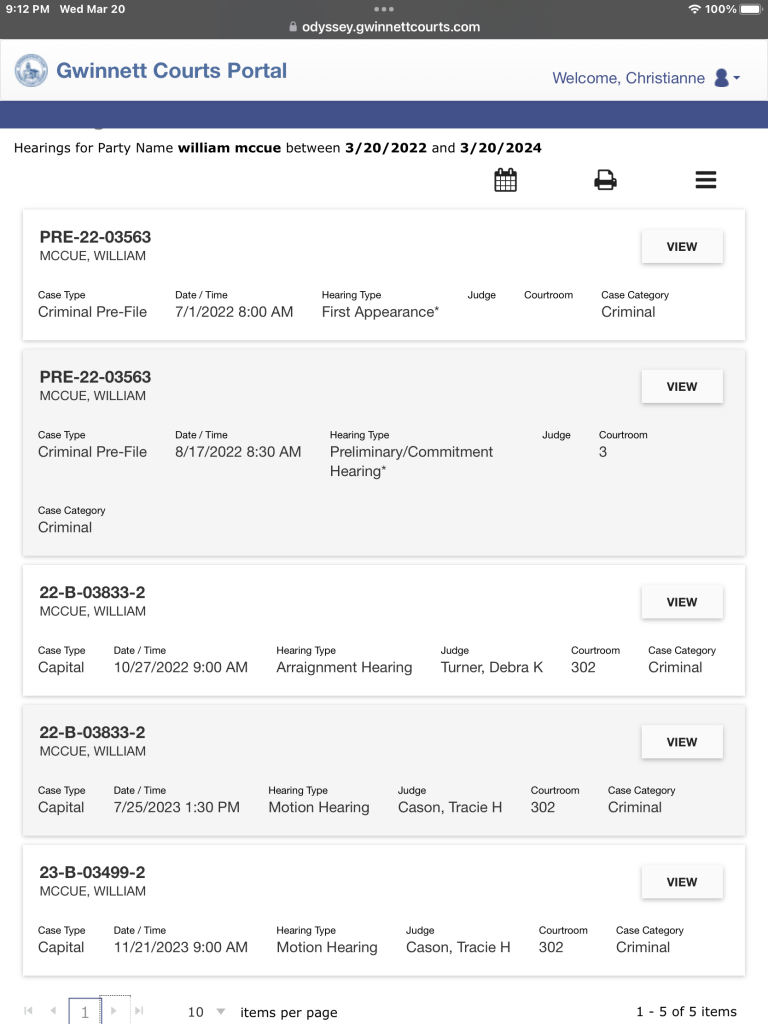The height and width of the screenshot is (1024, 768).
Task: Go to the previous page arrow
Action: (53, 1012)
